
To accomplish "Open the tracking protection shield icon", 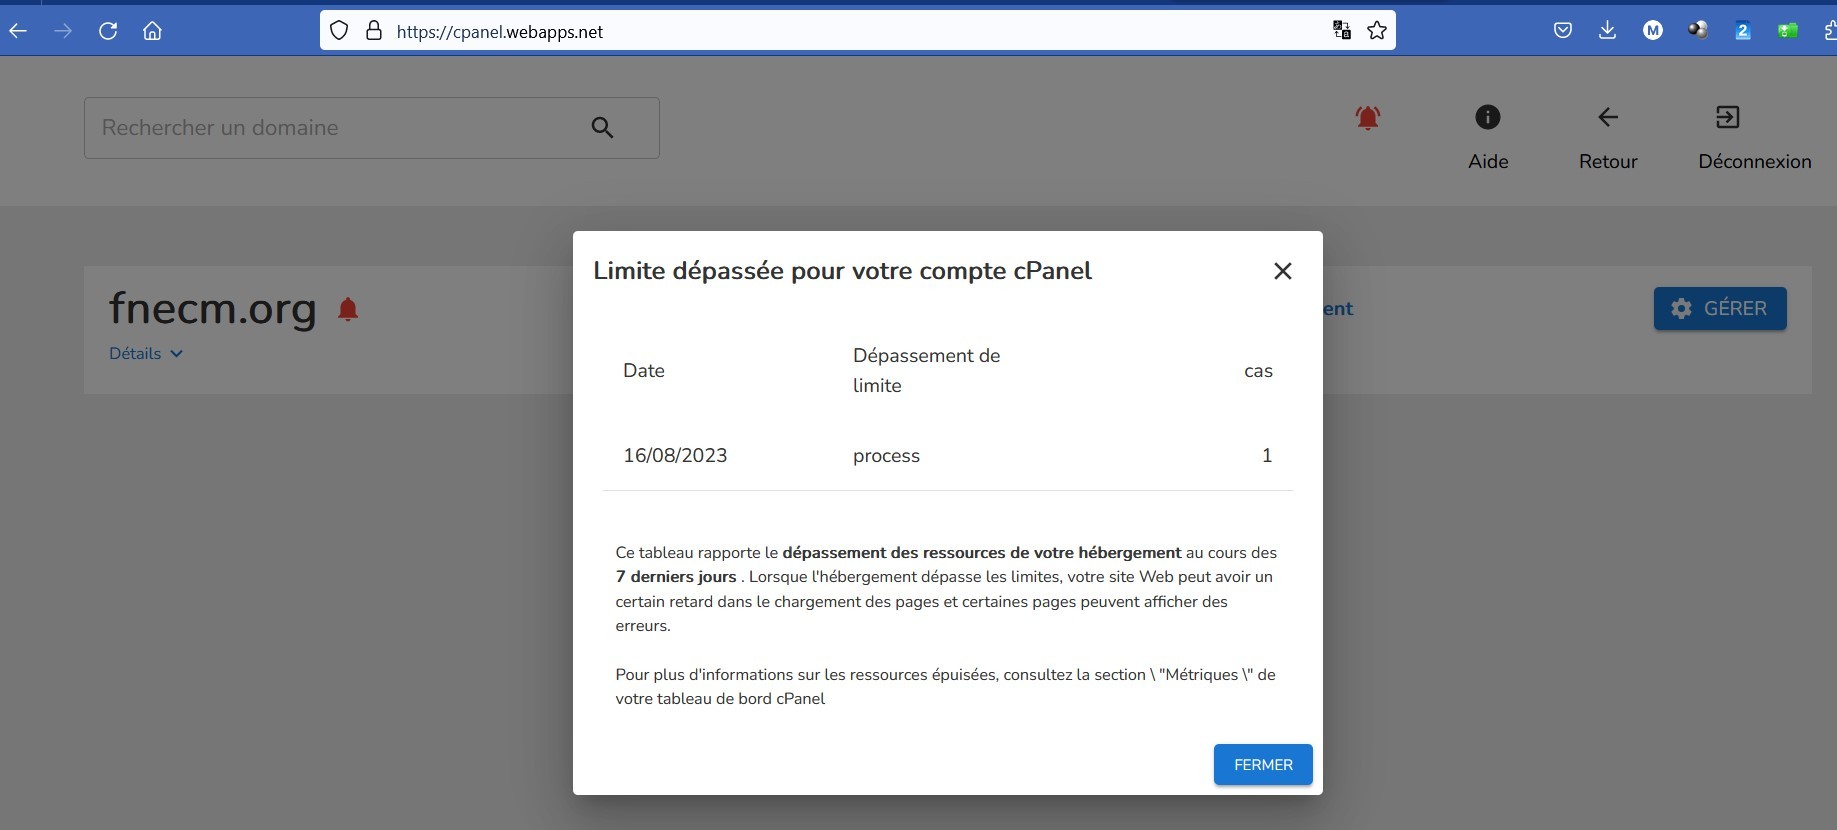I will [339, 31].
